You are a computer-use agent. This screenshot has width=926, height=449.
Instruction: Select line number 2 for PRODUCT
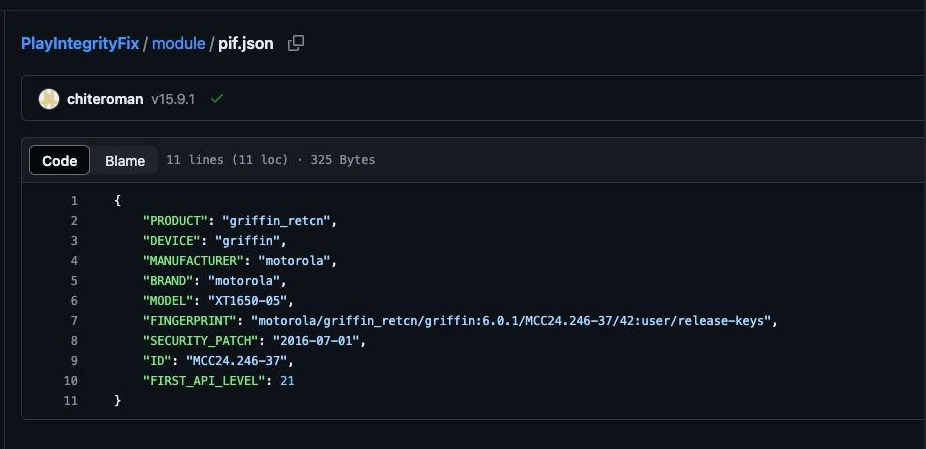click(74, 221)
